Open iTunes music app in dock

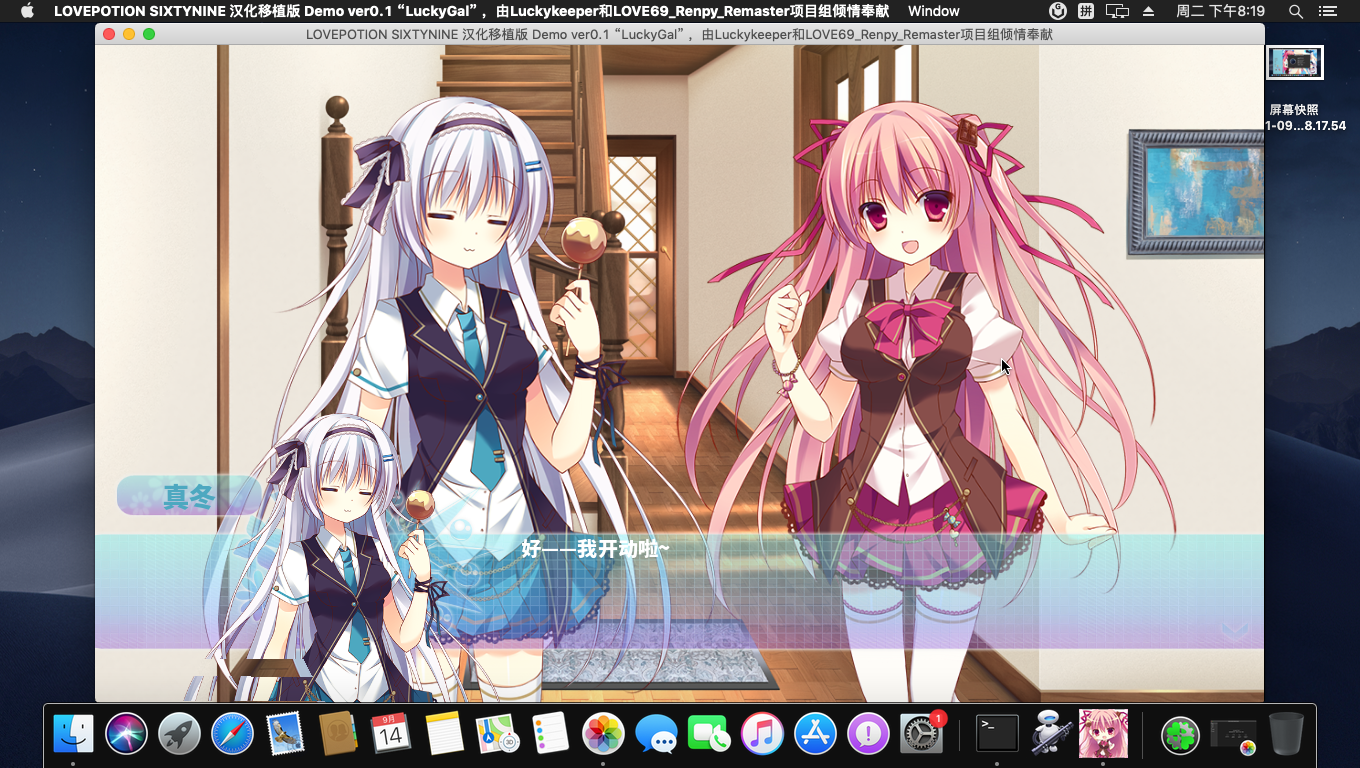(x=762, y=734)
